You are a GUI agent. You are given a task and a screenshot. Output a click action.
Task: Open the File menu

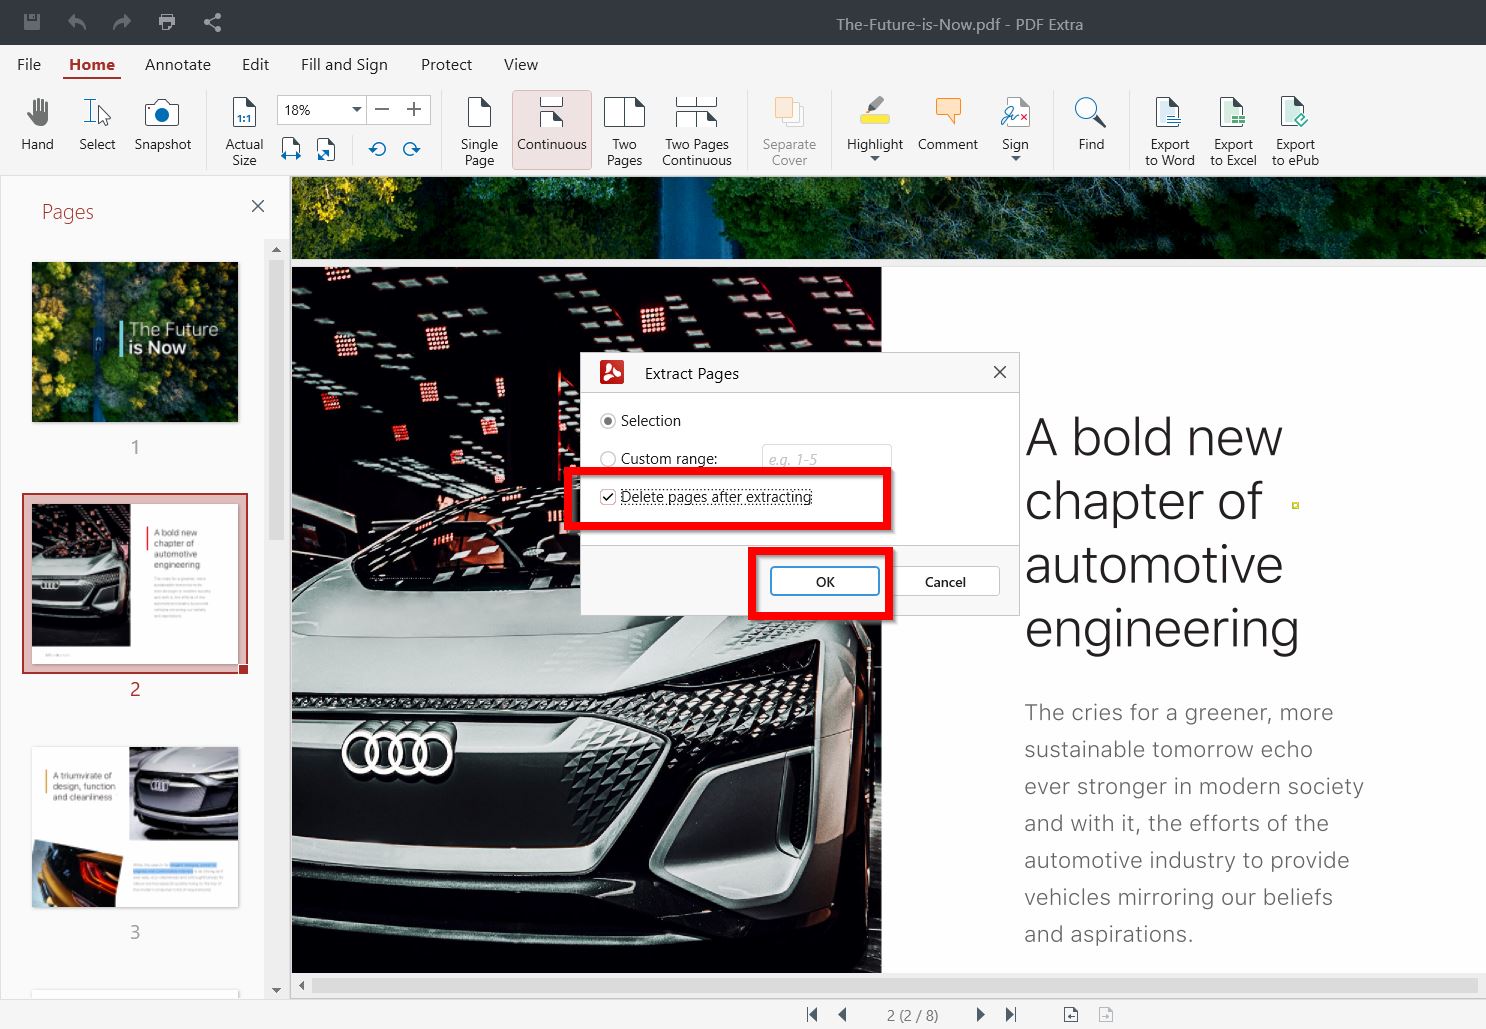click(x=29, y=64)
